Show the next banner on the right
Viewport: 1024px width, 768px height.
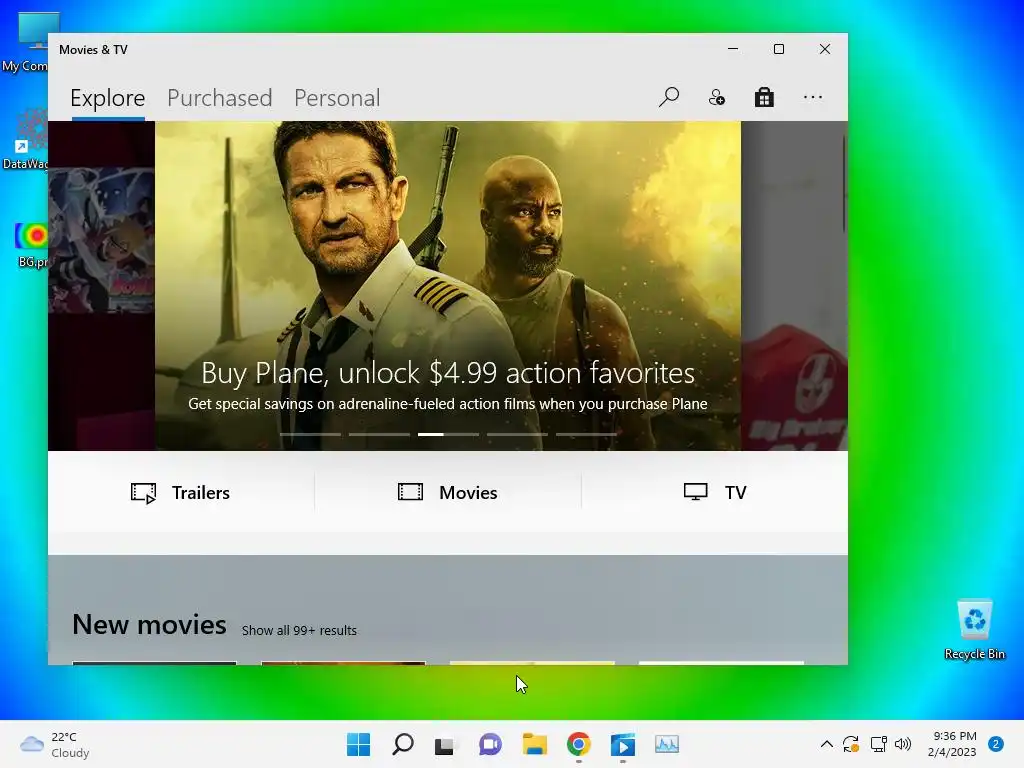(794, 285)
